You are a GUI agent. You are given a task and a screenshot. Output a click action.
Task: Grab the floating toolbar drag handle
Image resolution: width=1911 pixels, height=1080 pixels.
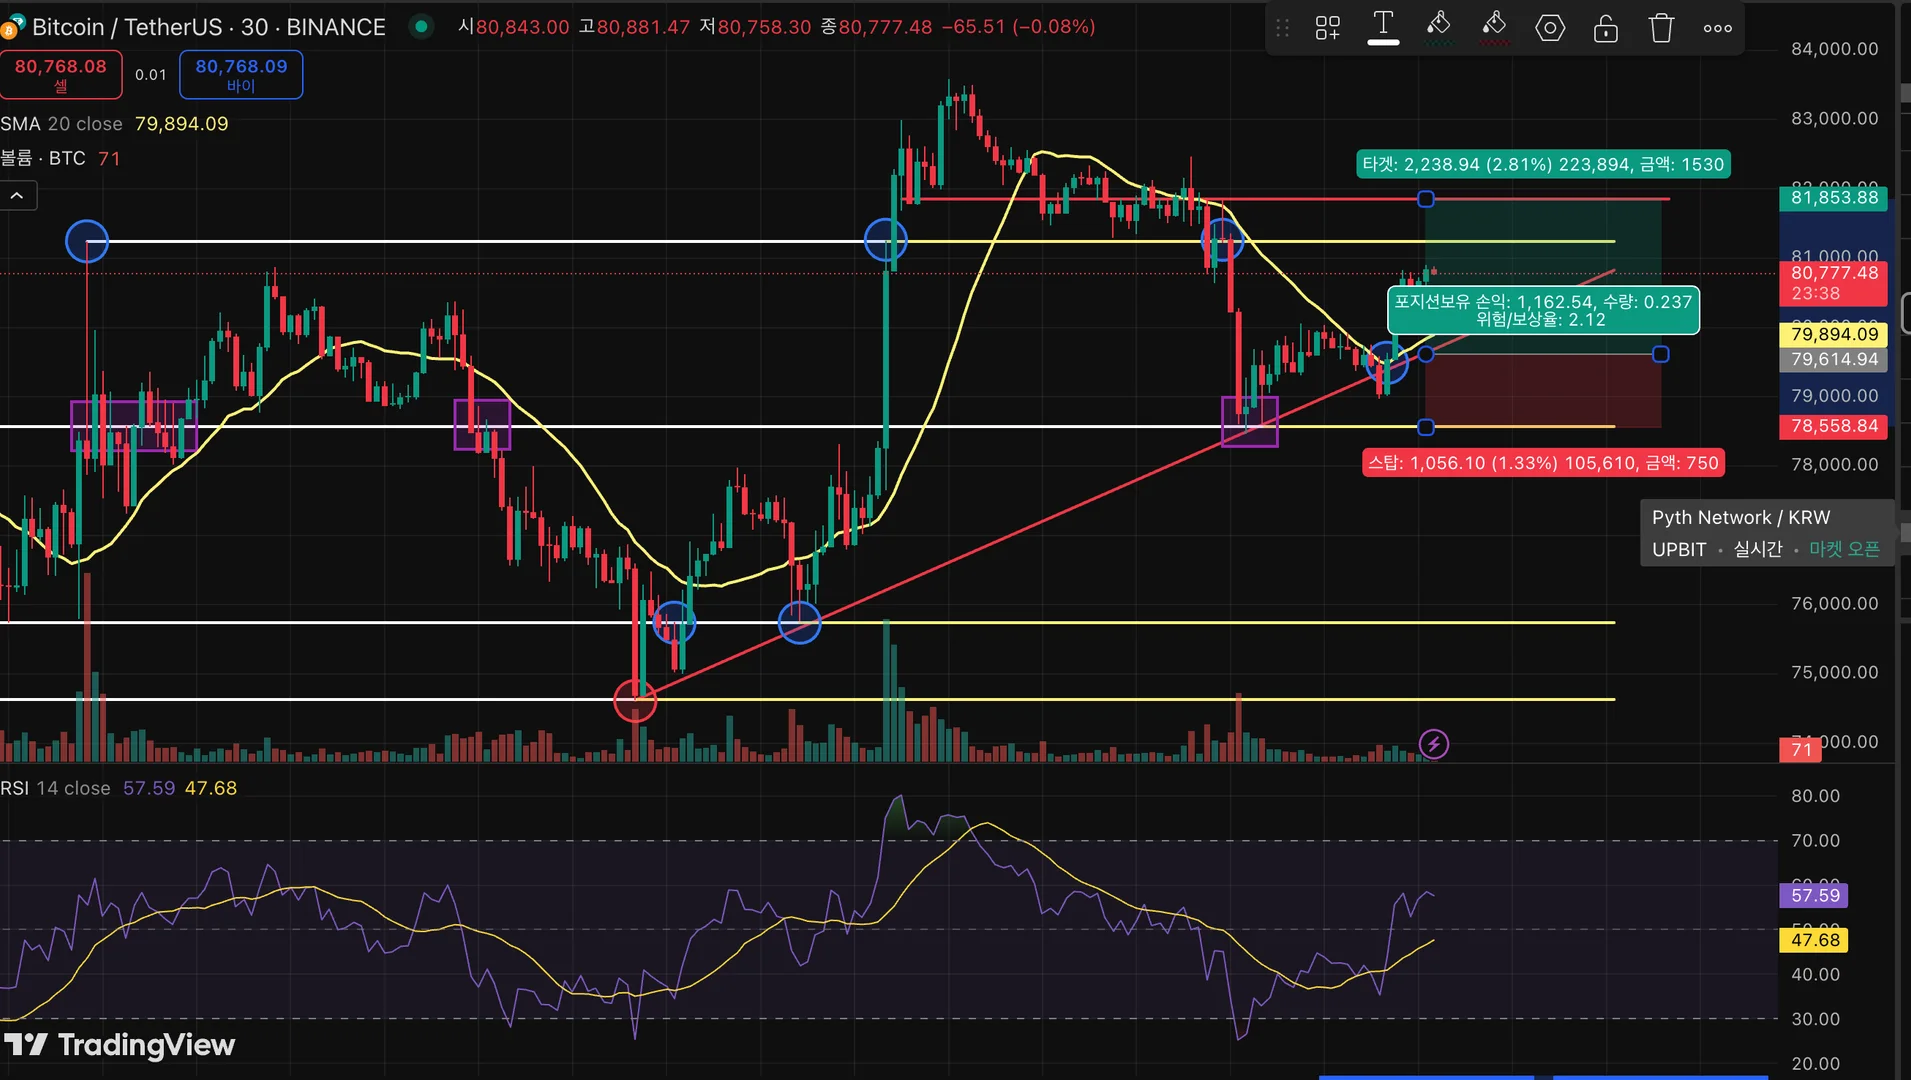click(1283, 28)
